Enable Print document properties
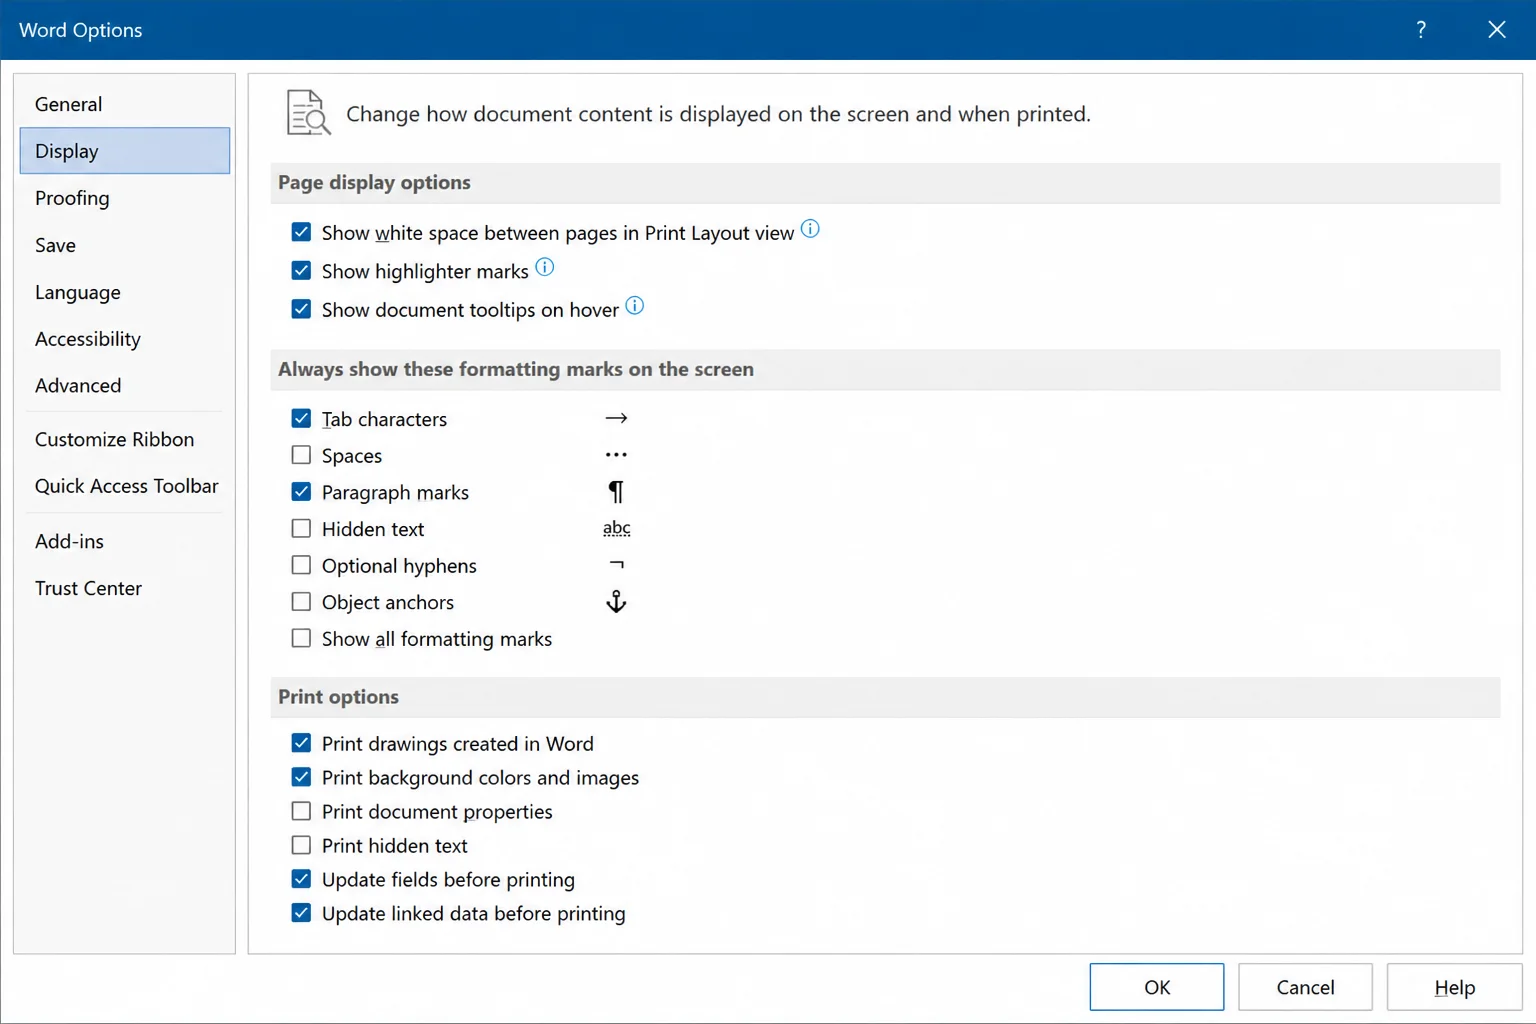The image size is (1536, 1024). pyautogui.click(x=301, y=811)
